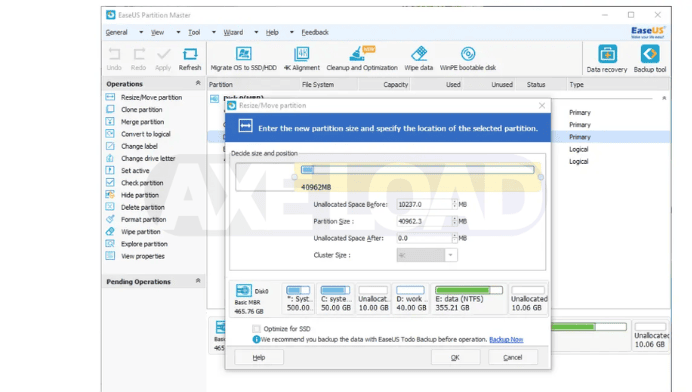Expand the General menu arrow

tap(141, 32)
